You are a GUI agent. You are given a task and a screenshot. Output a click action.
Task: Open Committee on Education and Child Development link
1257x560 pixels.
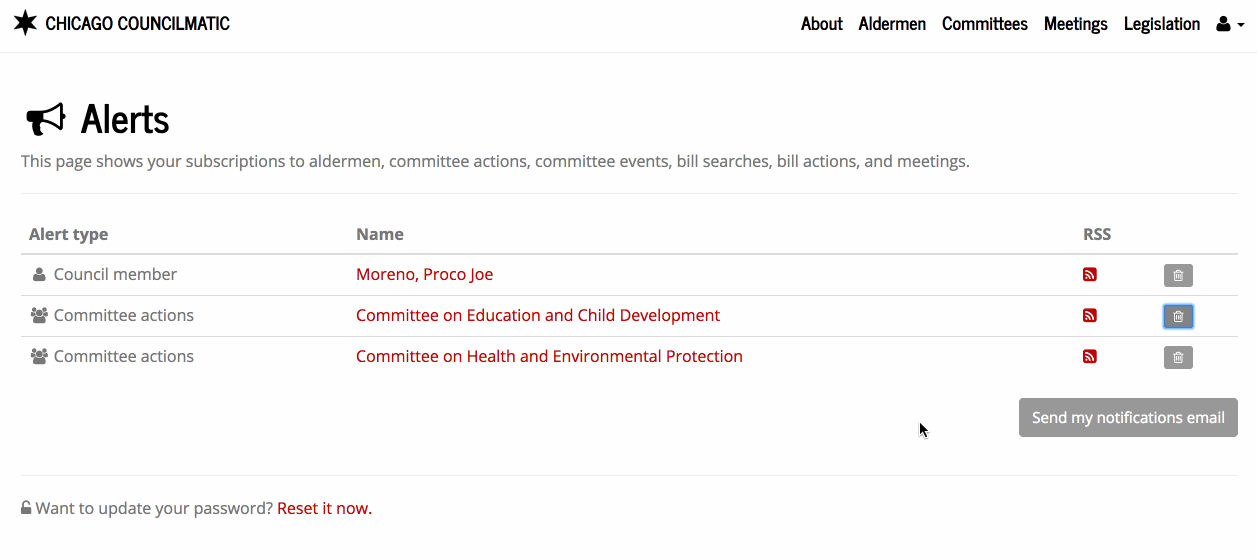click(x=538, y=315)
